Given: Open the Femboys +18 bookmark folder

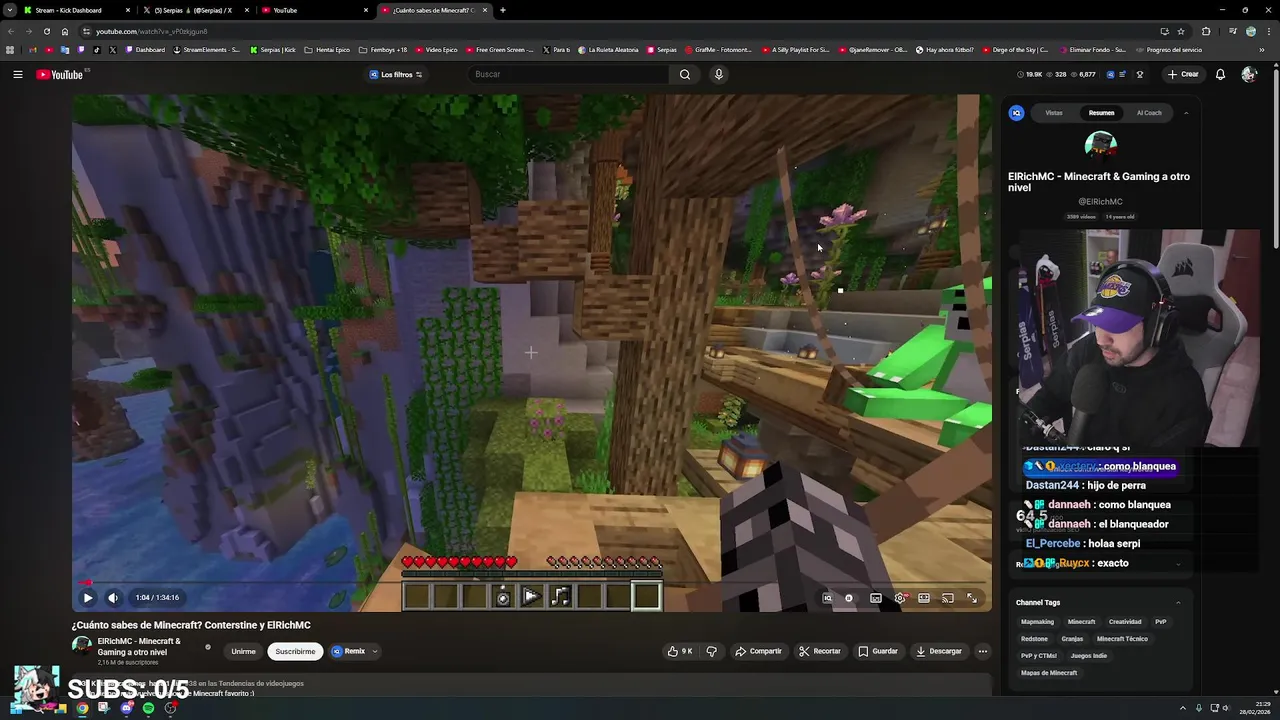Looking at the screenshot, I should coord(383,49).
